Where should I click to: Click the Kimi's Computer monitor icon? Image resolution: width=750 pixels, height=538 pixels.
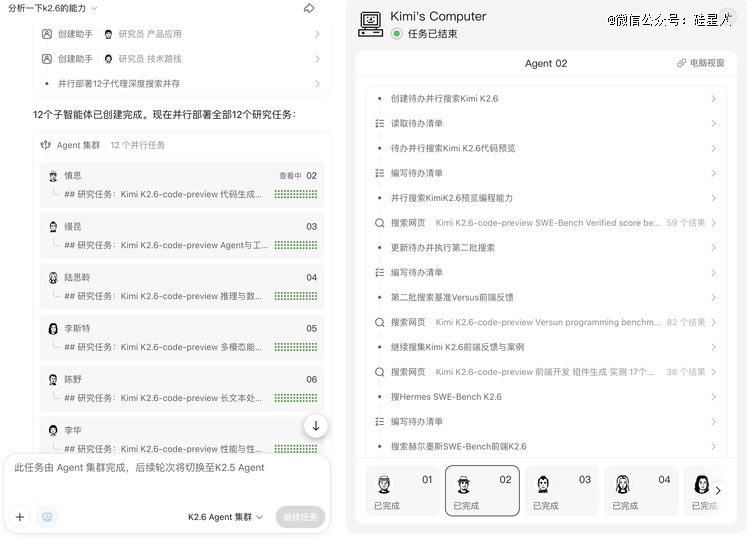(x=371, y=24)
